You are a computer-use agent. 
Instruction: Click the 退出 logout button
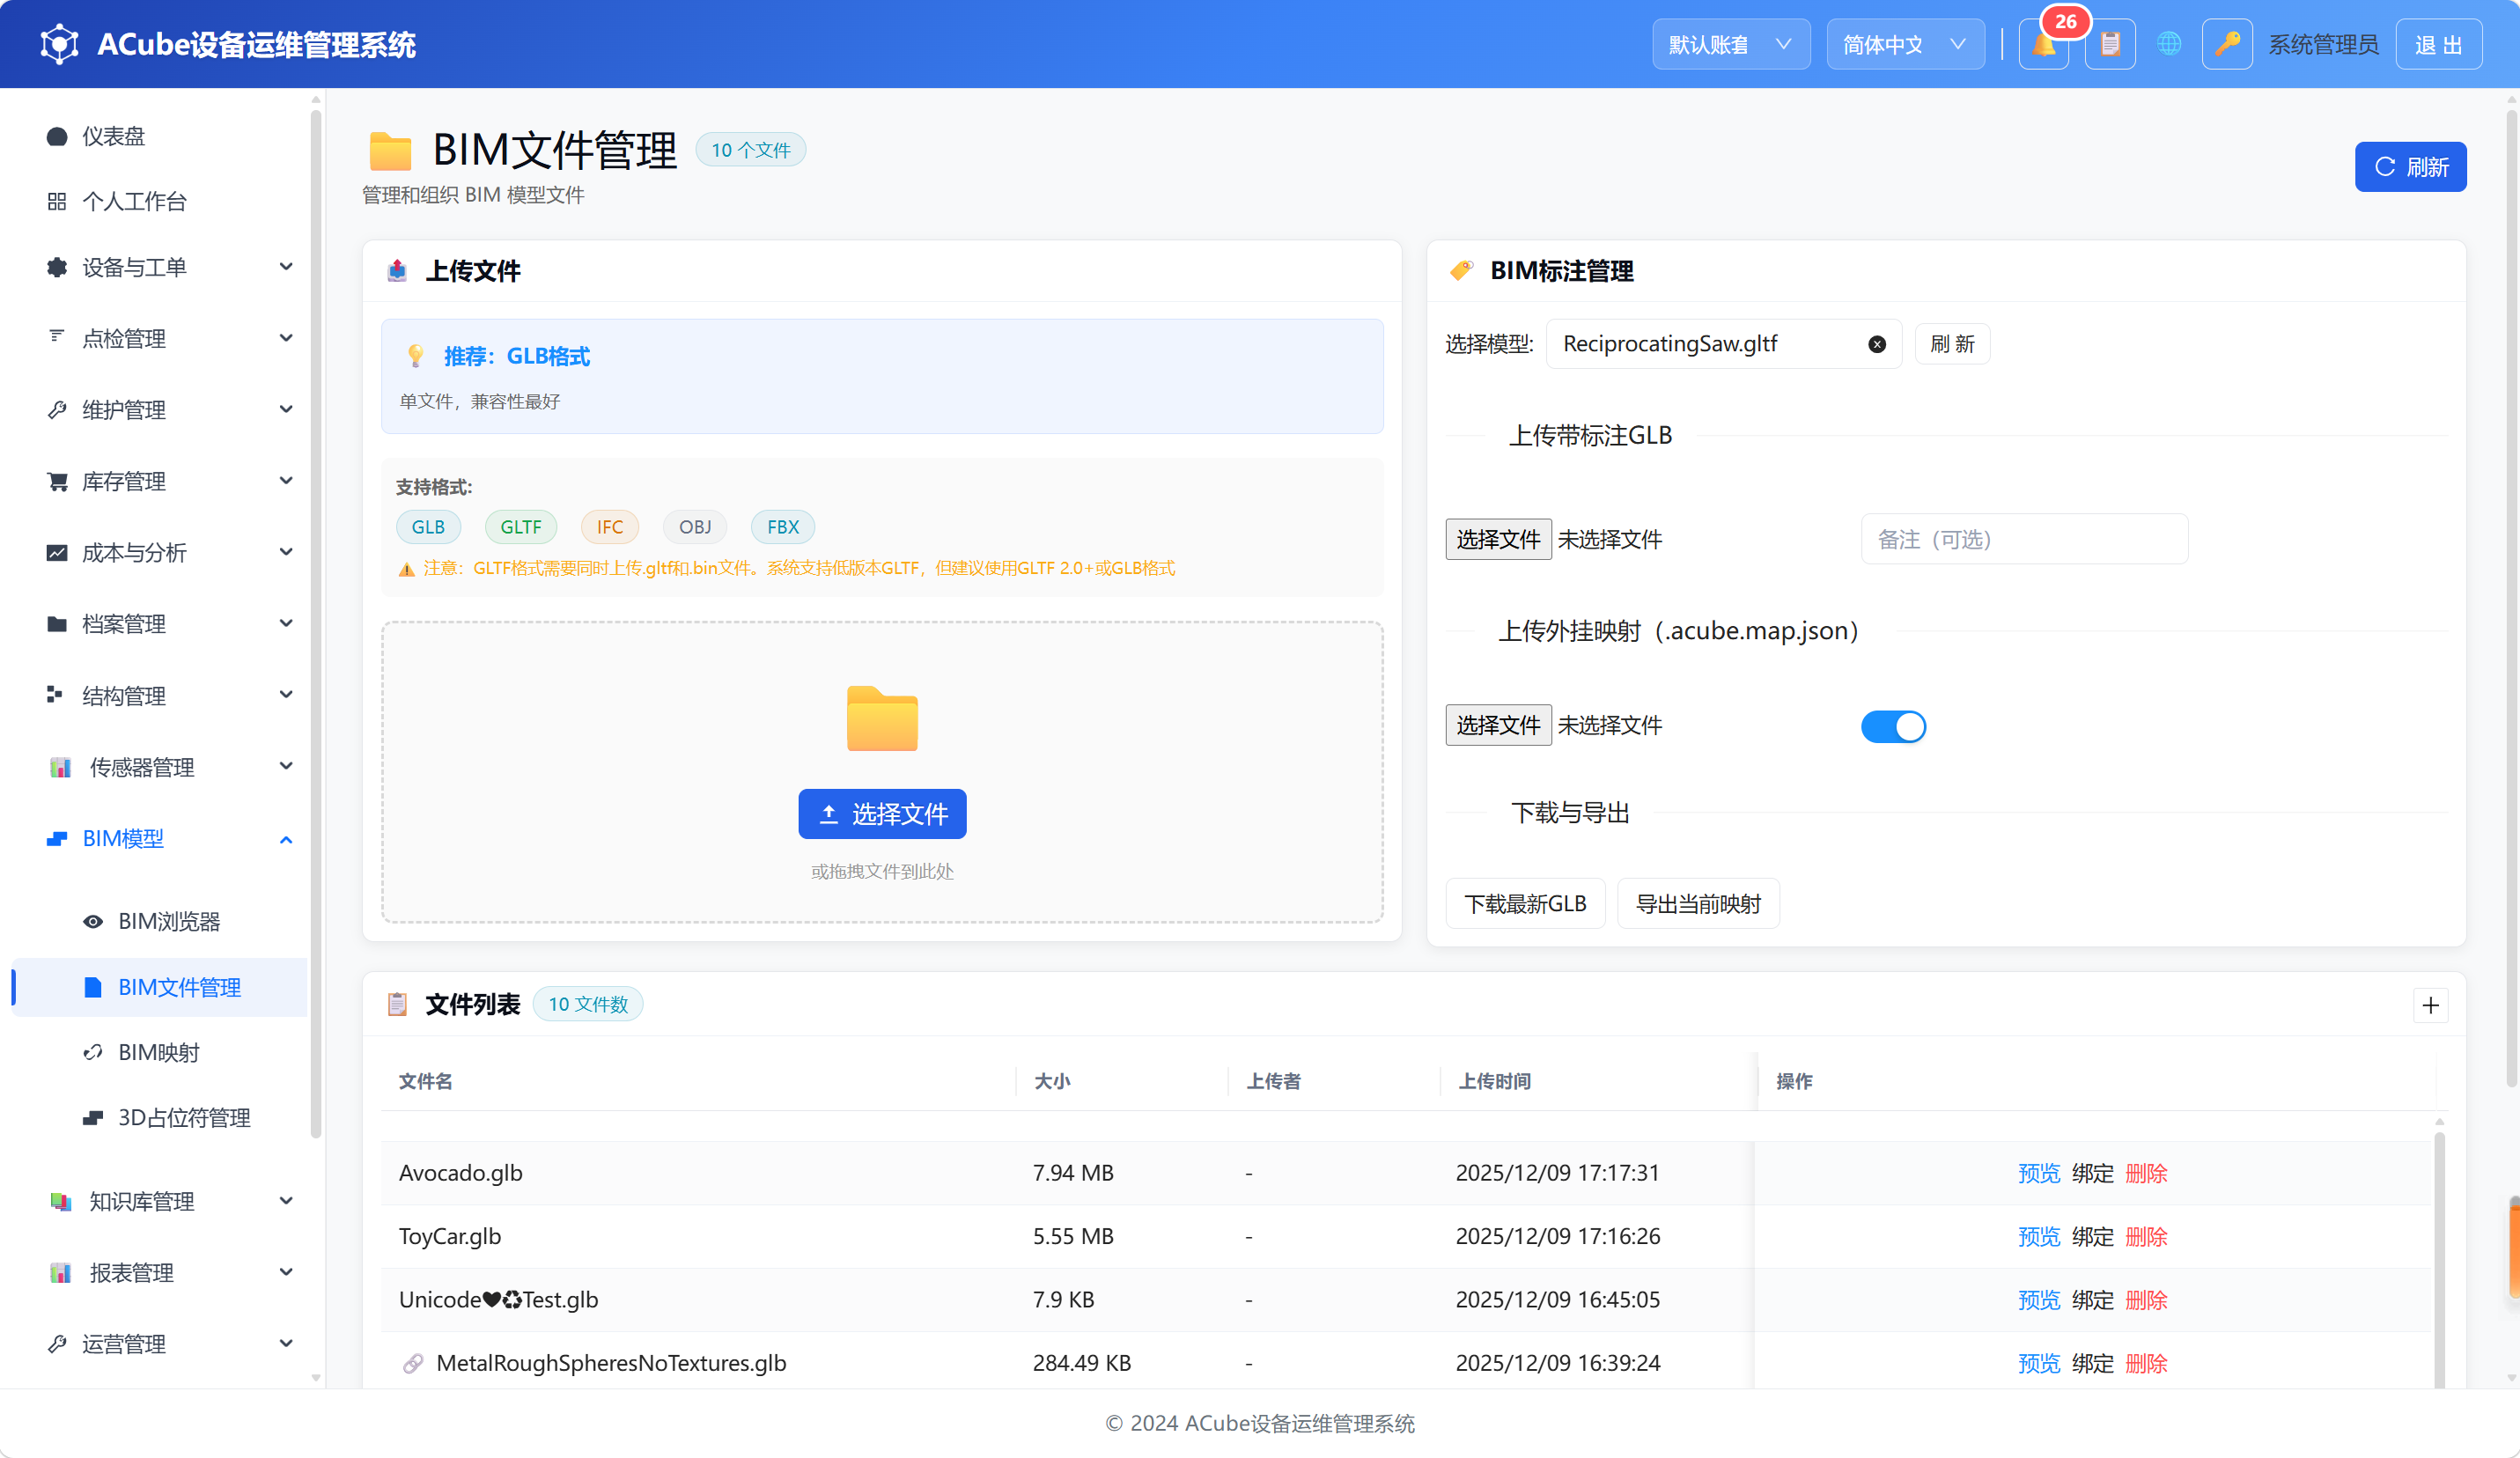(x=2438, y=45)
